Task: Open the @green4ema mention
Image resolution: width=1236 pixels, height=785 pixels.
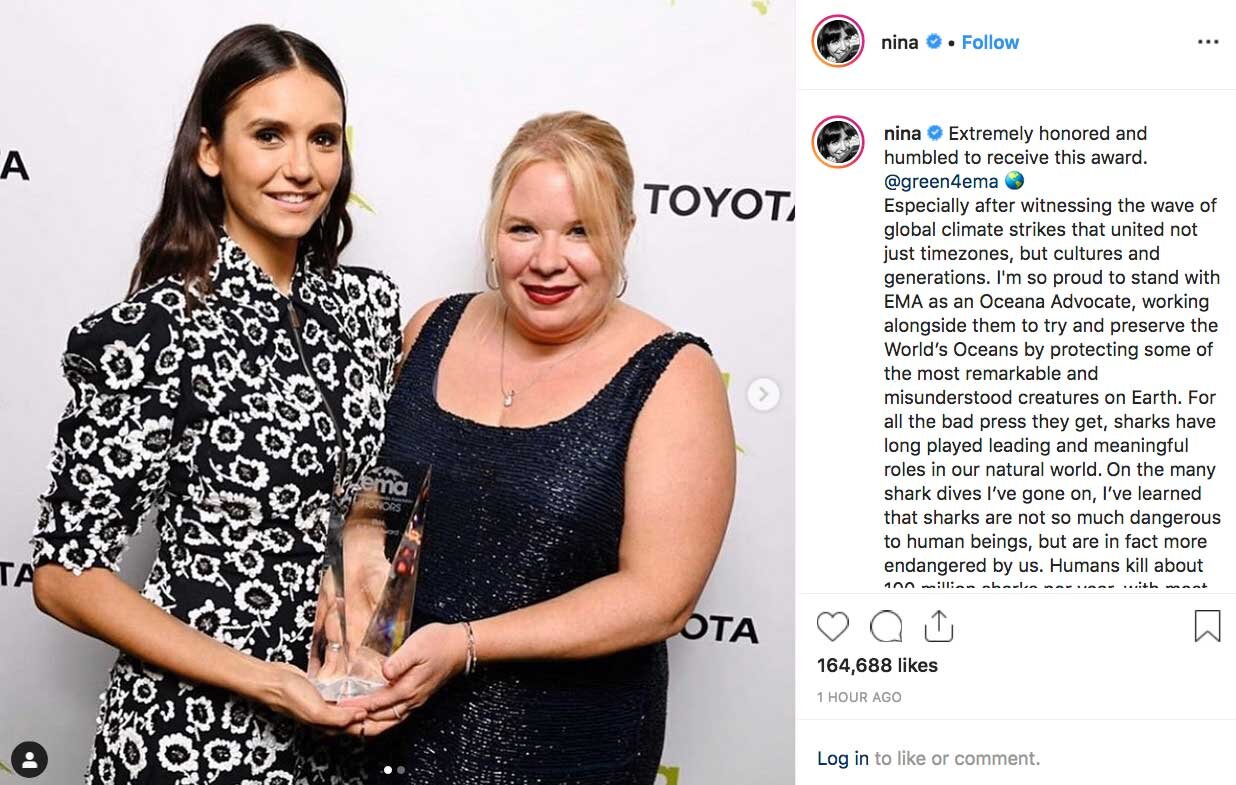Action: [941, 181]
